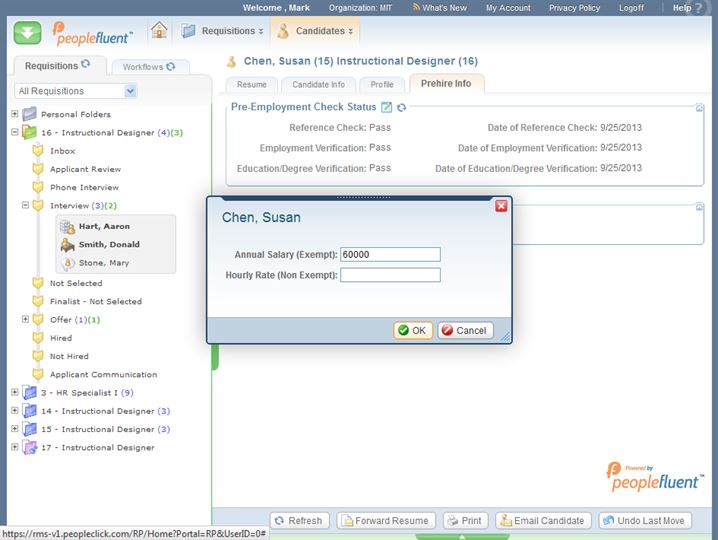Click the green download arrow icon
Screen dimensions: 718x540
(28, 31)
